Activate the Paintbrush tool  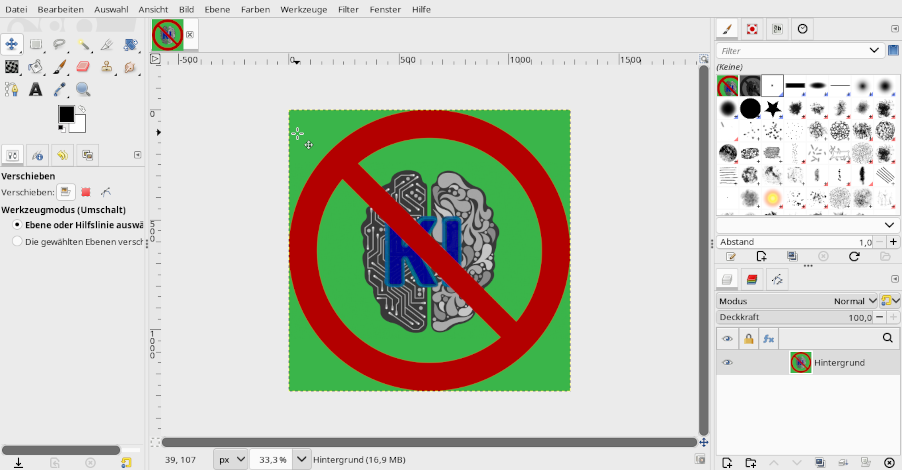click(59, 67)
